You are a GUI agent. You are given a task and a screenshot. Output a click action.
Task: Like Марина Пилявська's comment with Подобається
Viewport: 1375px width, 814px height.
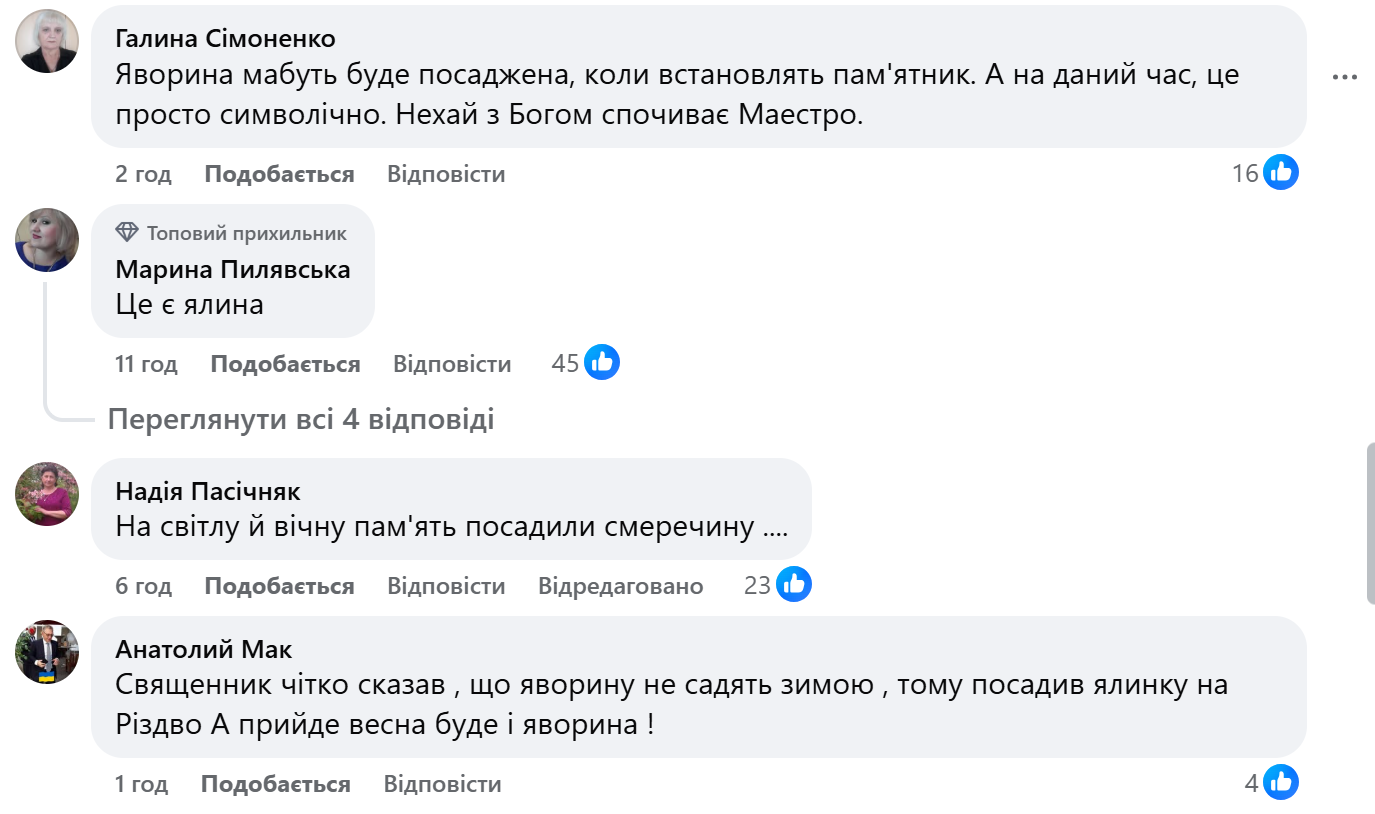[285, 363]
